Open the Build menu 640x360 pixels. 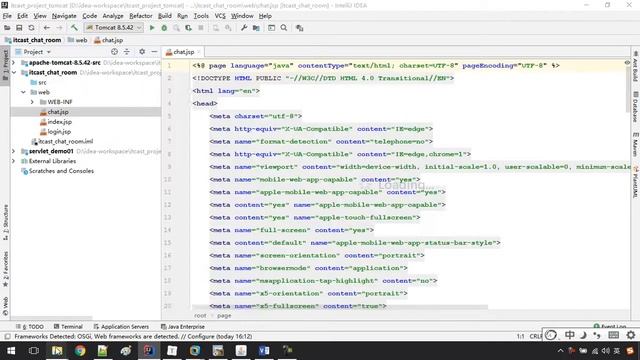(x=164, y=16)
